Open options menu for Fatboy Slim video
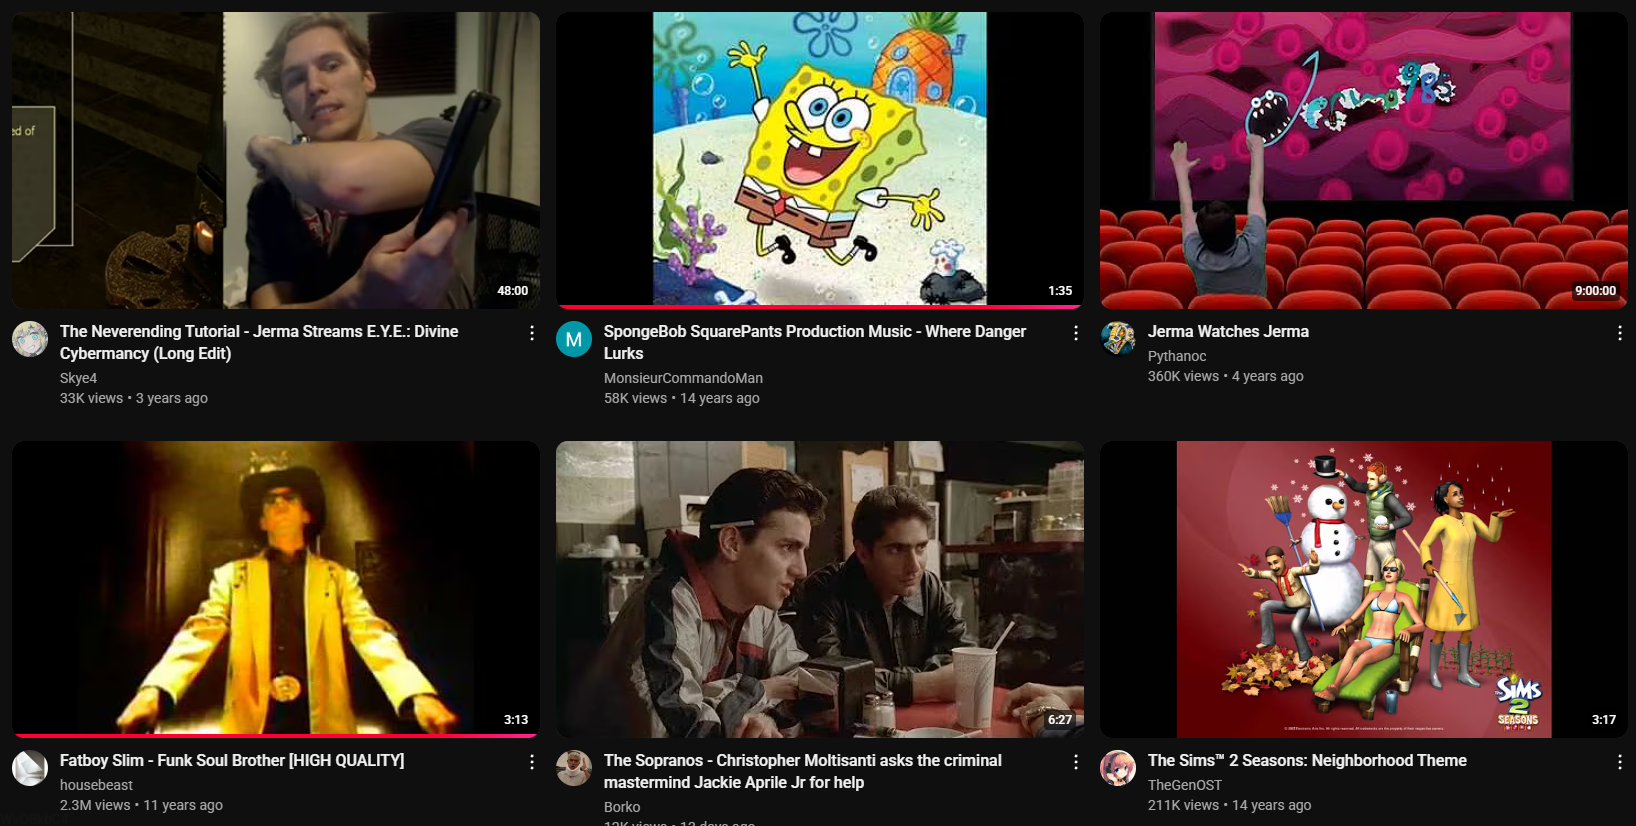Image resolution: width=1636 pixels, height=826 pixels. [x=532, y=762]
